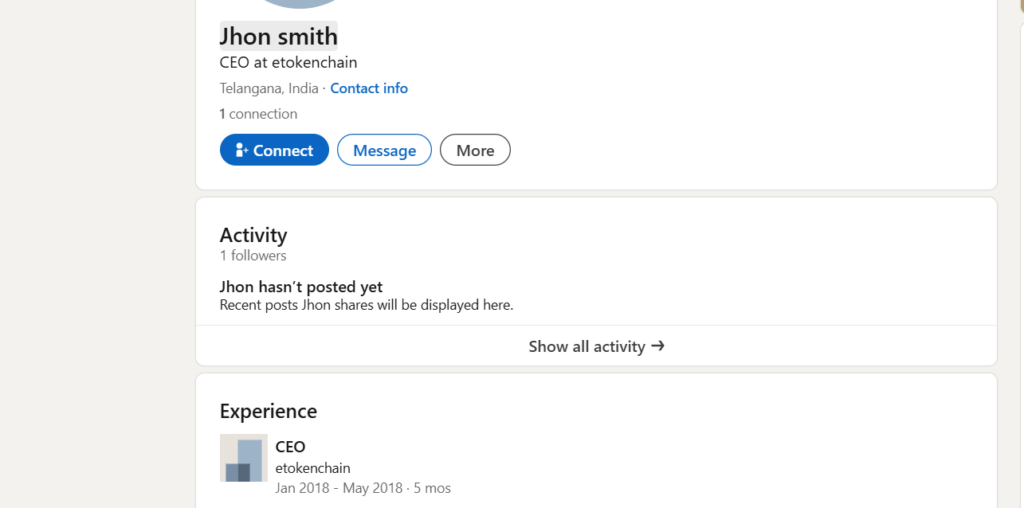Select the CEO job title in Experience
Screen dimensions: 1024x508
tap(290, 447)
